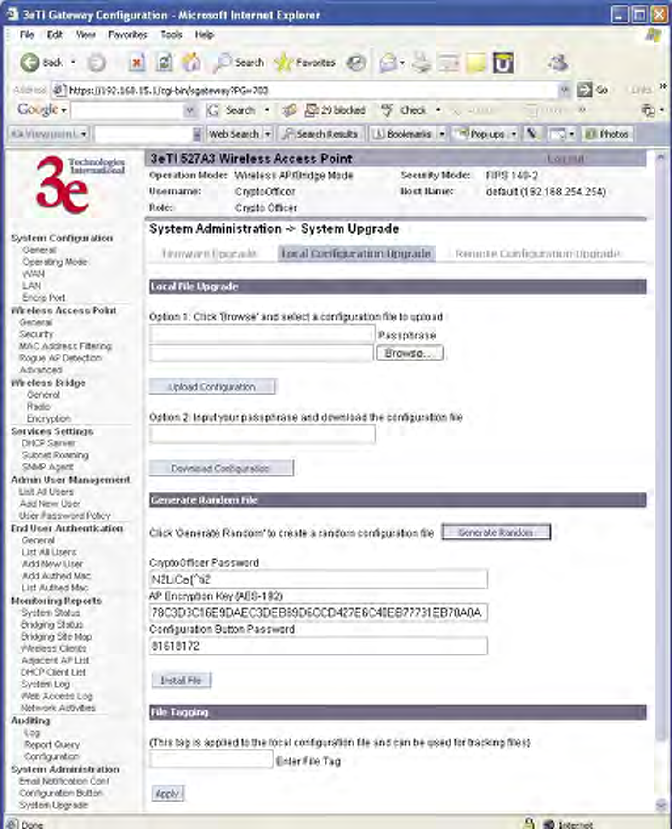672x829 pixels.
Task: Open the View menu
Action: pyautogui.click(x=86, y=35)
